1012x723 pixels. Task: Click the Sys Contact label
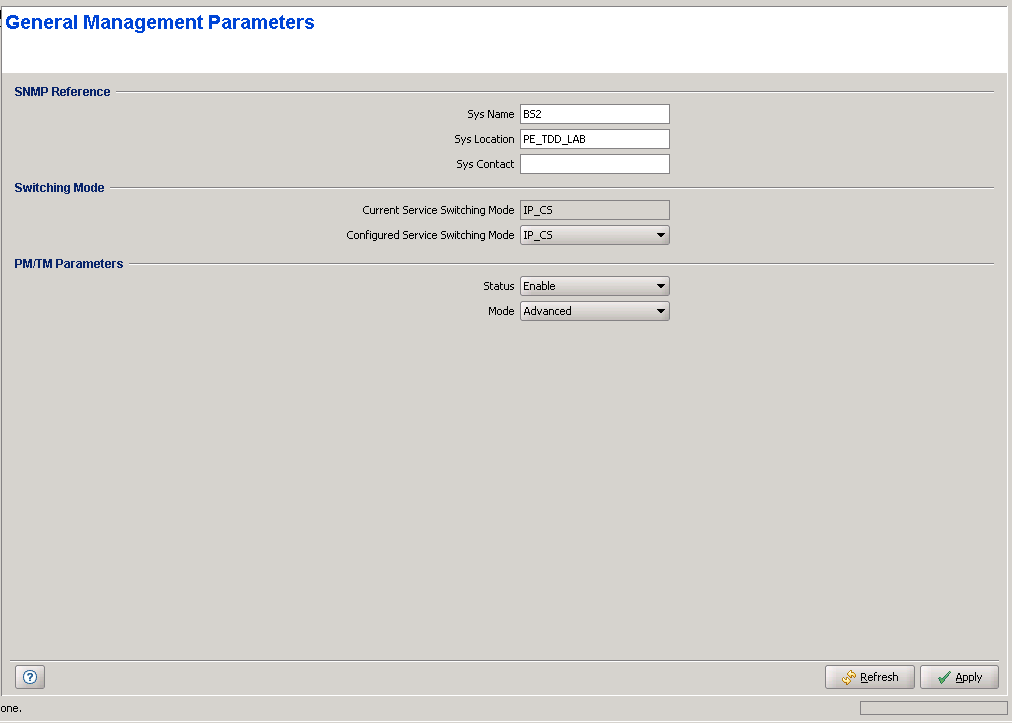click(485, 164)
